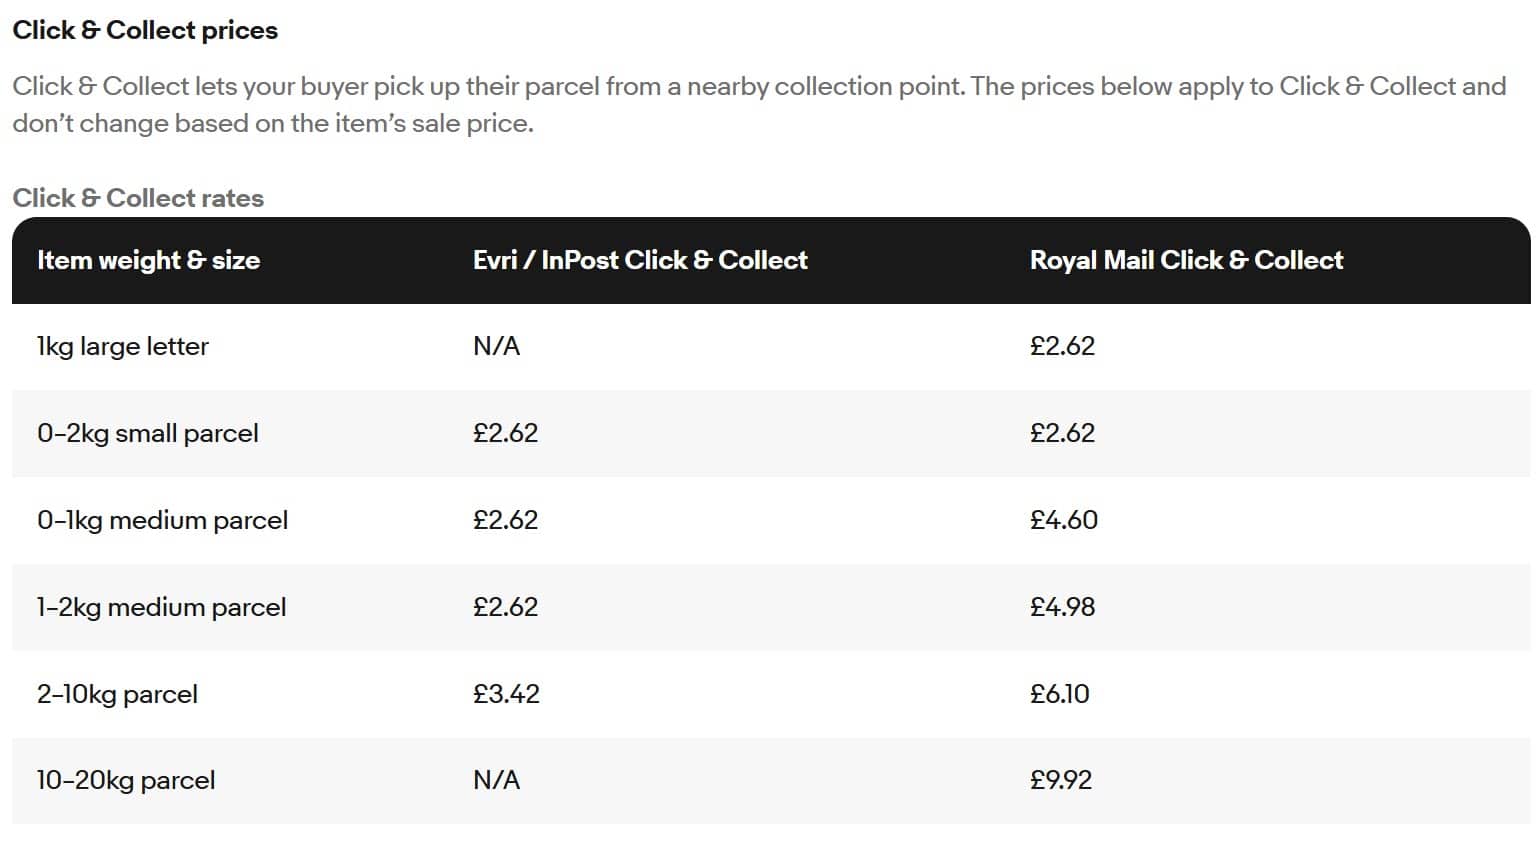Select the Click & Collect rates caption
The image size is (1536, 842).
click(138, 198)
